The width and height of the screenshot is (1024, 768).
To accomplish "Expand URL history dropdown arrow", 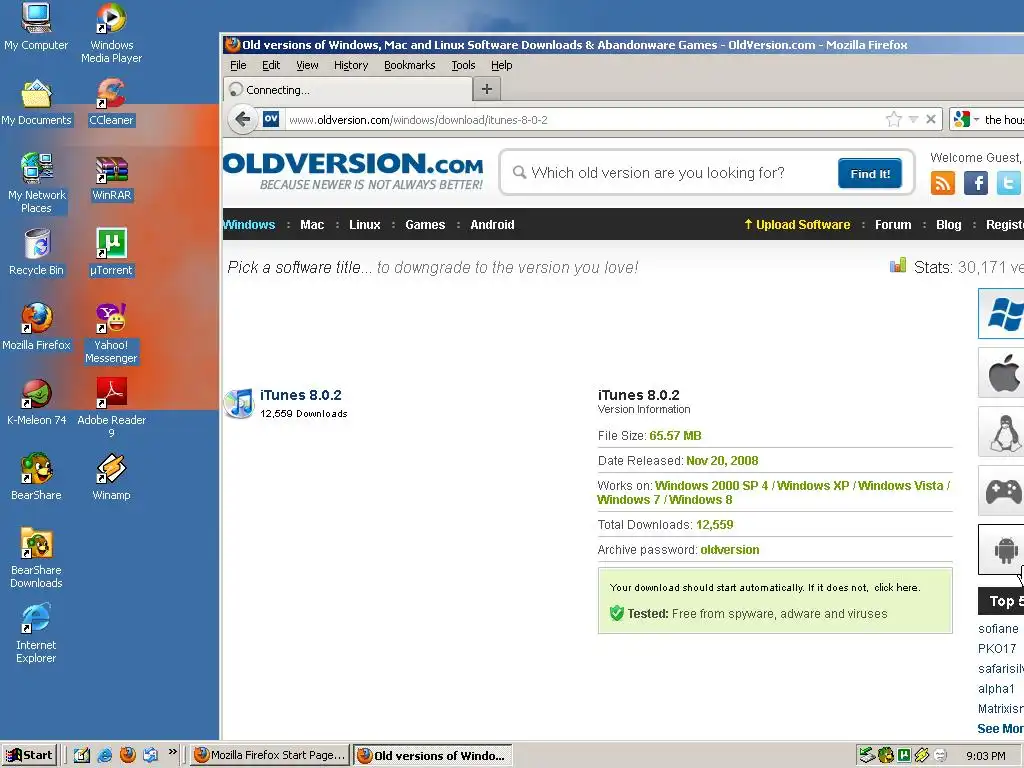I will [913, 120].
